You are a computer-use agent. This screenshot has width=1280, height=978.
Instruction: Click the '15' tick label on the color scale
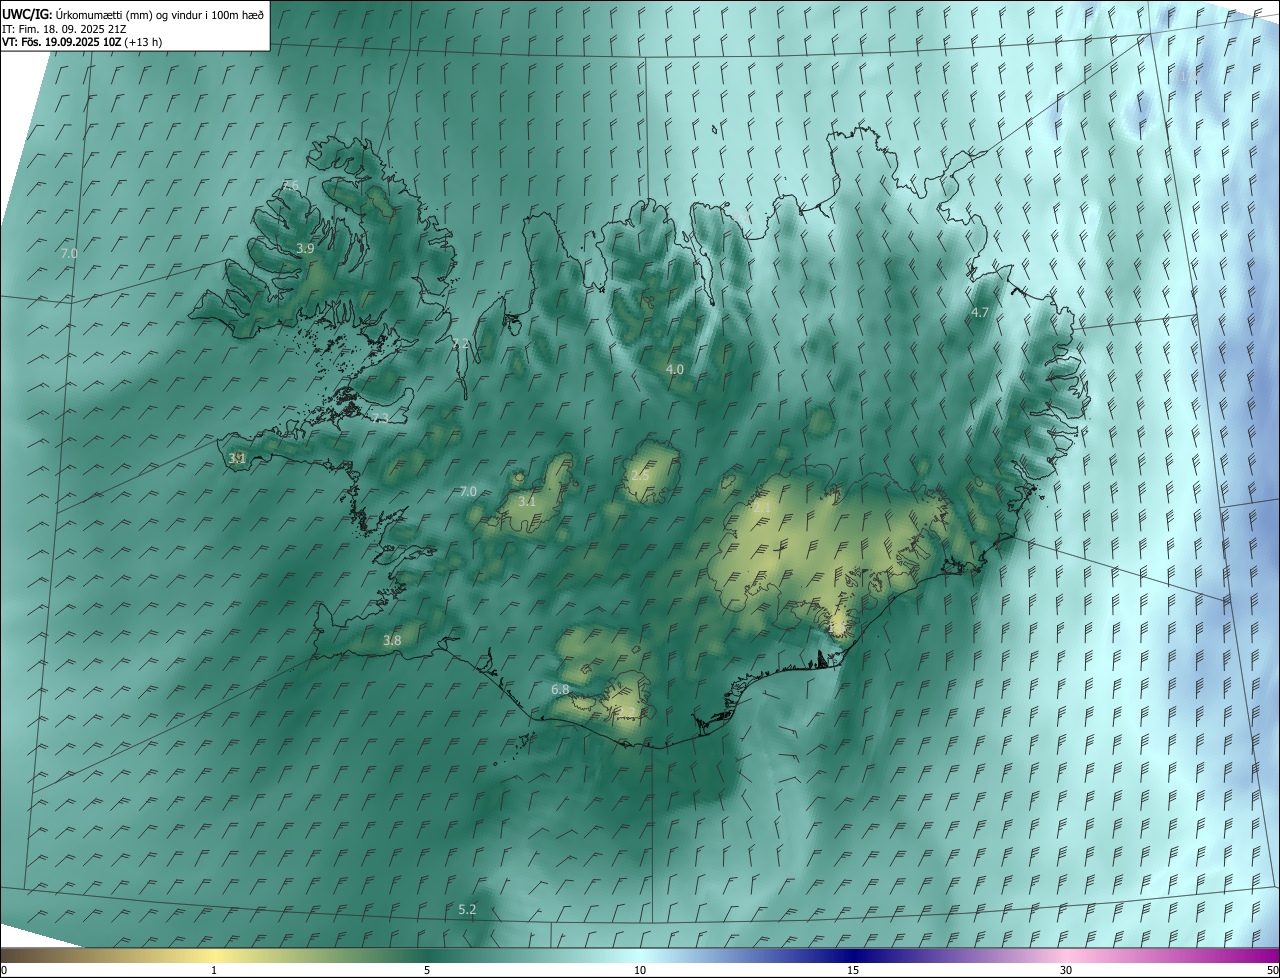(x=853, y=970)
